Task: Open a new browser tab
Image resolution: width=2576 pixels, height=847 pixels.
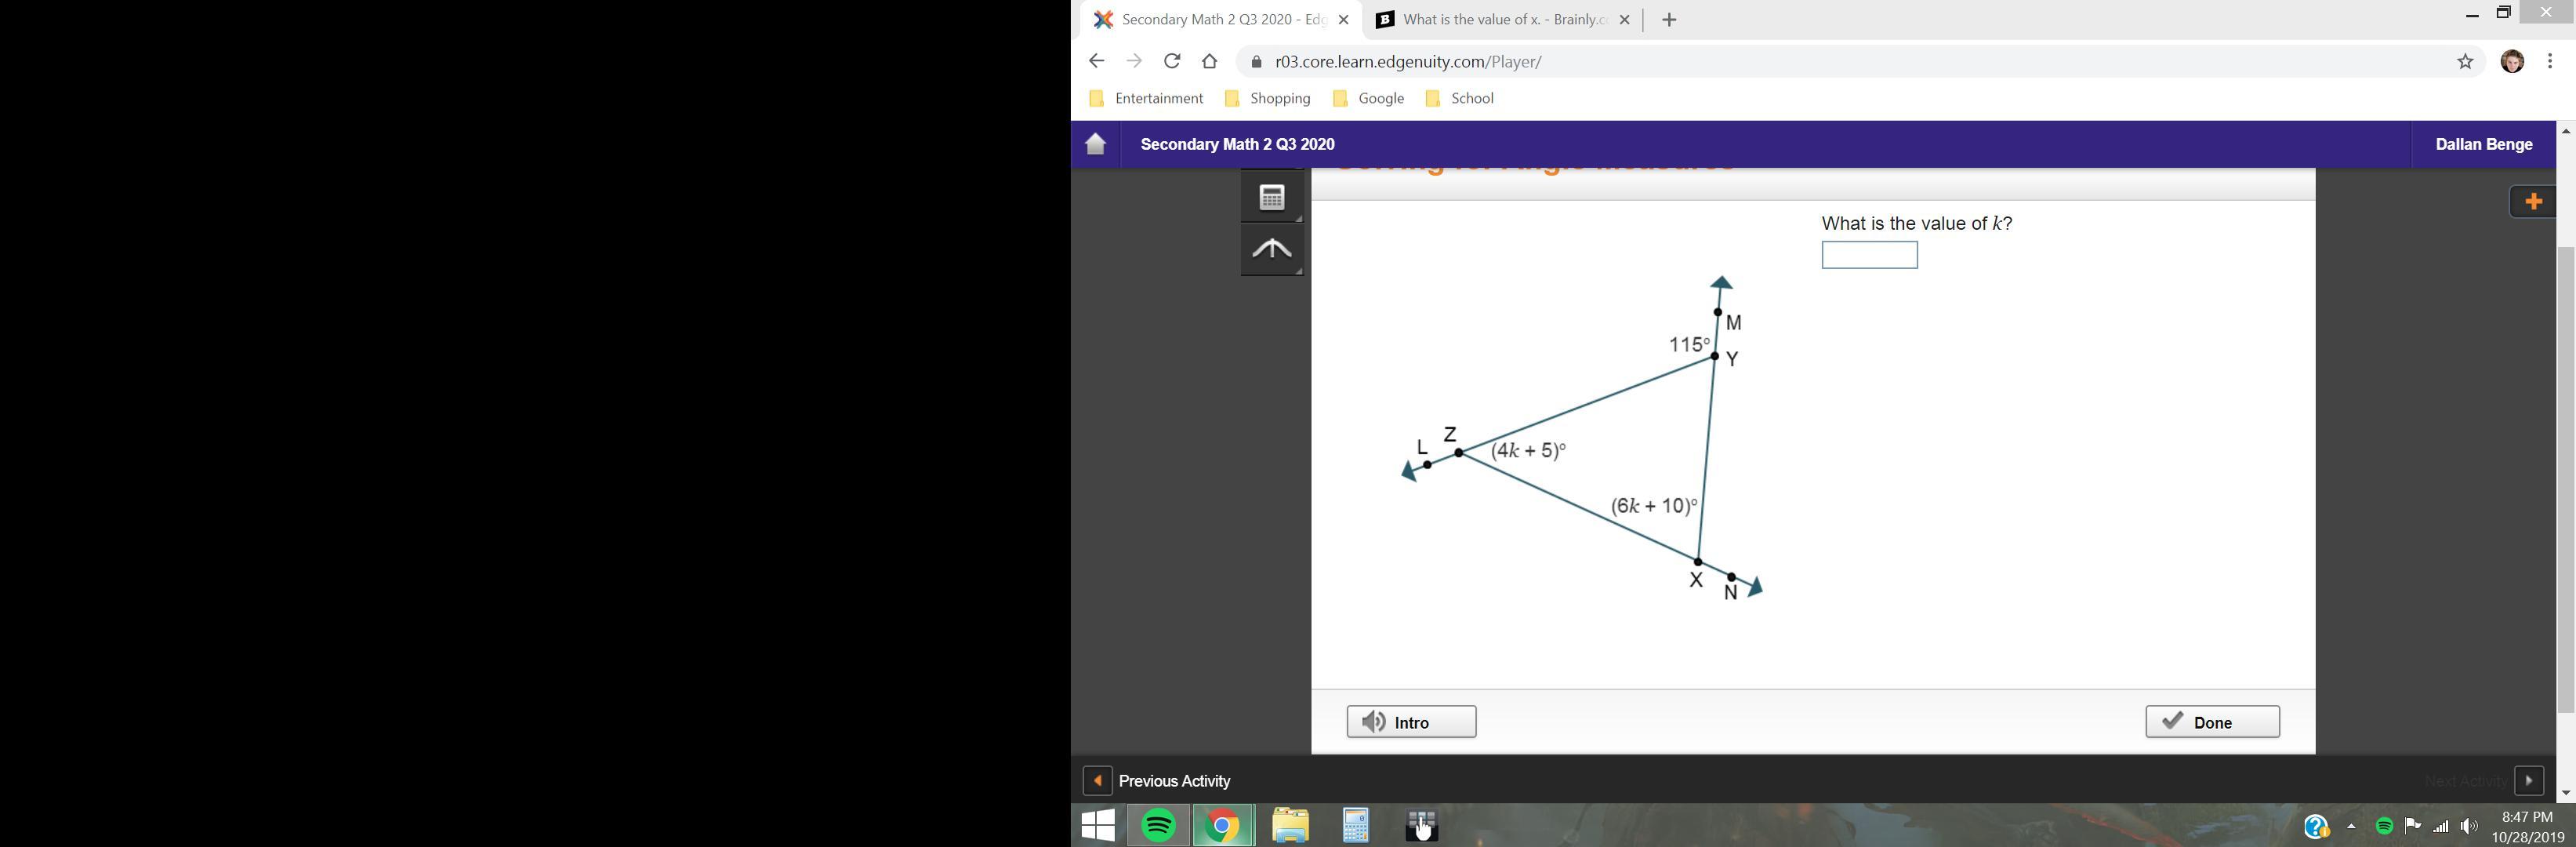Action: [1669, 20]
